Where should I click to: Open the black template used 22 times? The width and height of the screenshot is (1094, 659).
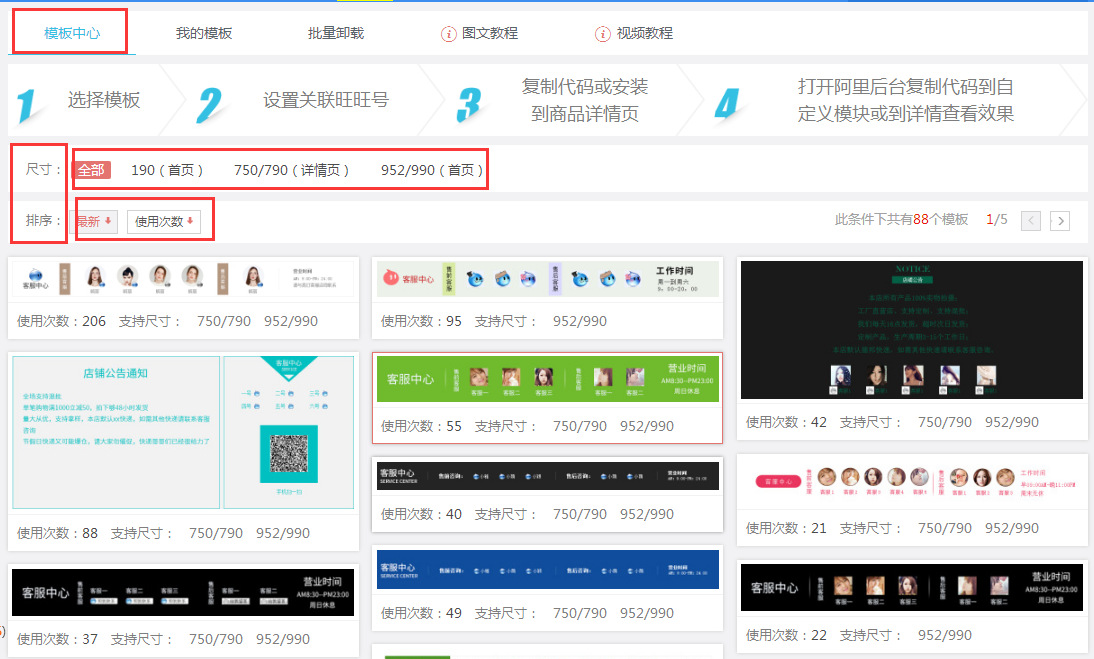[912, 587]
